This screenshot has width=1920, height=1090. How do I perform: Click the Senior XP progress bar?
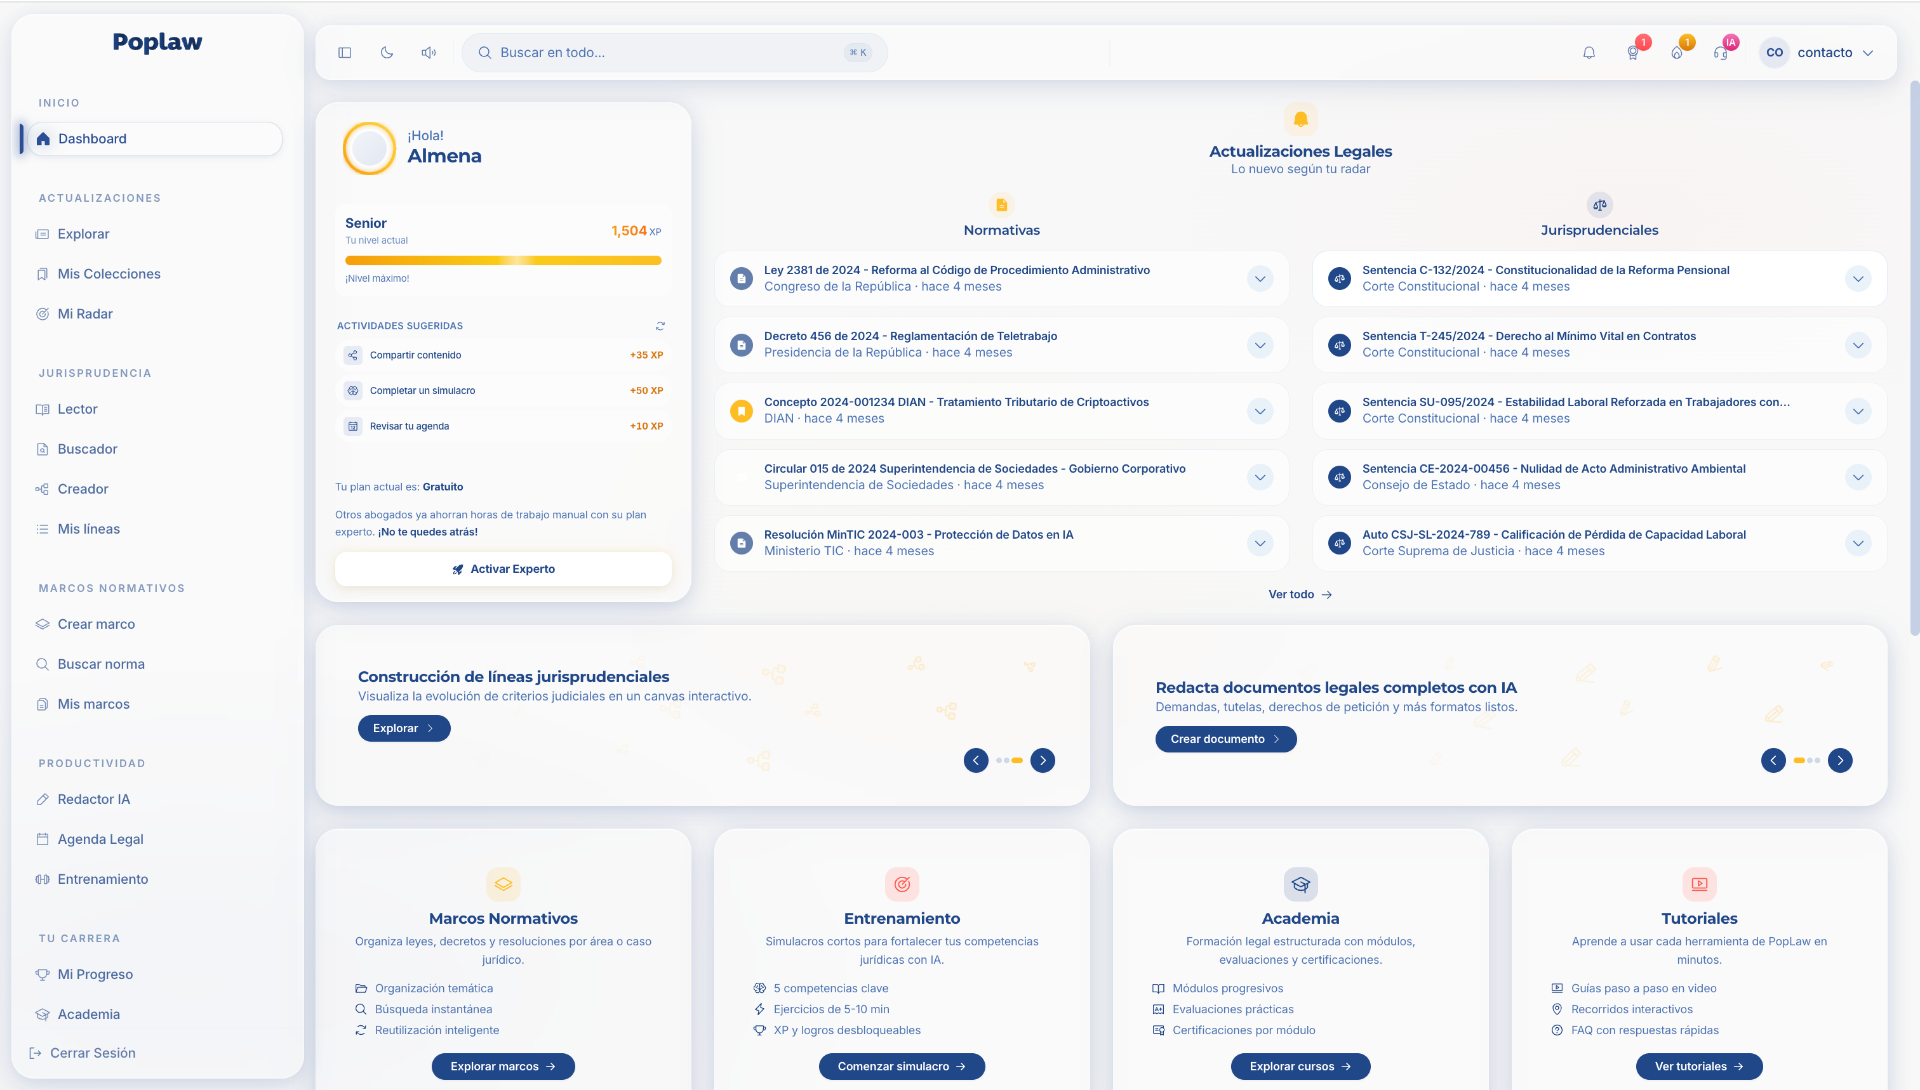click(x=503, y=261)
